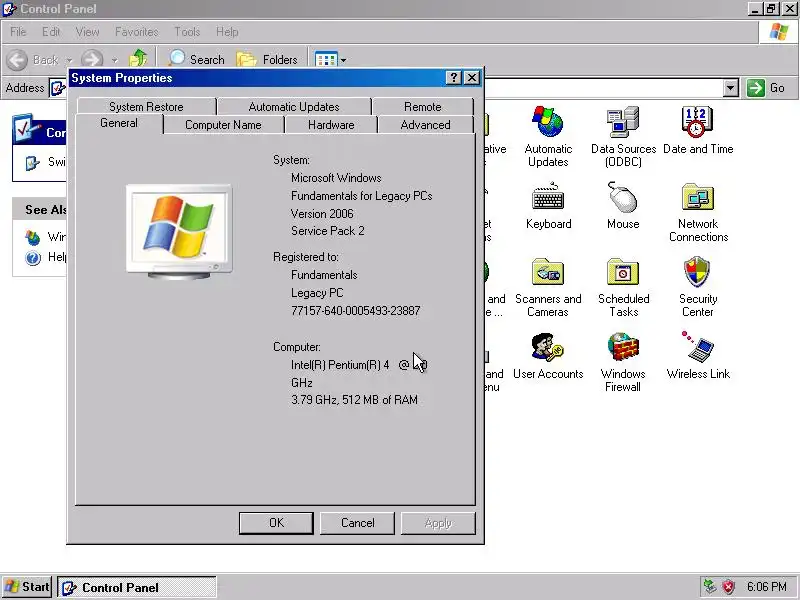Open the Edit menu
The height and width of the screenshot is (600, 800).
51,32
